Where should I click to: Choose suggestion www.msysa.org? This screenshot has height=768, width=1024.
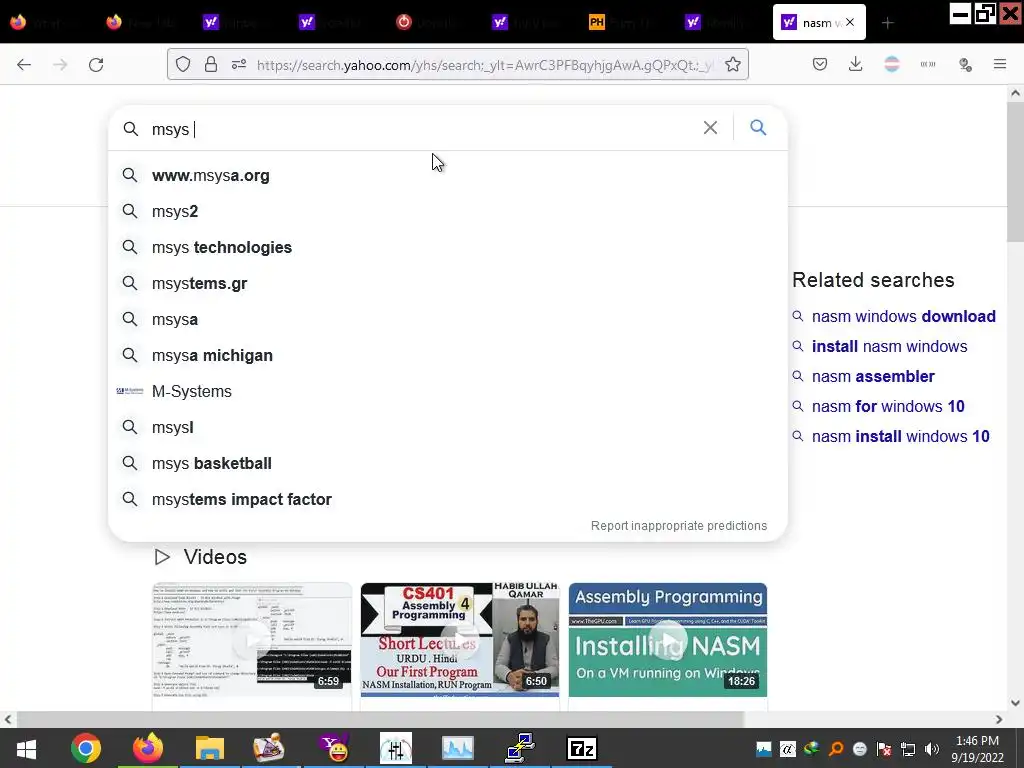[447, 176]
